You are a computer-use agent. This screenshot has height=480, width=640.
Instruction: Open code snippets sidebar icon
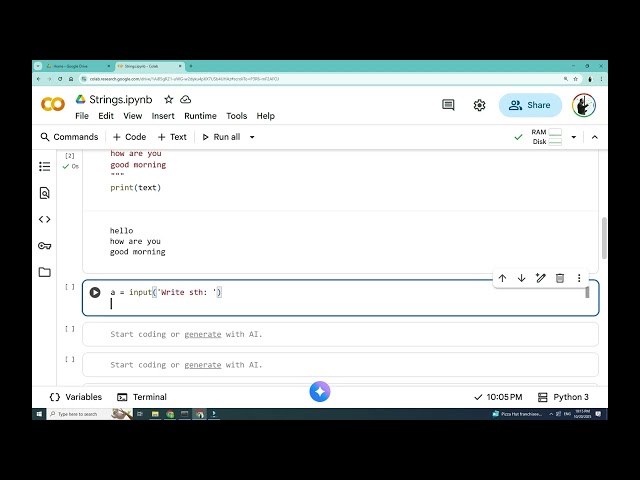coord(44,219)
